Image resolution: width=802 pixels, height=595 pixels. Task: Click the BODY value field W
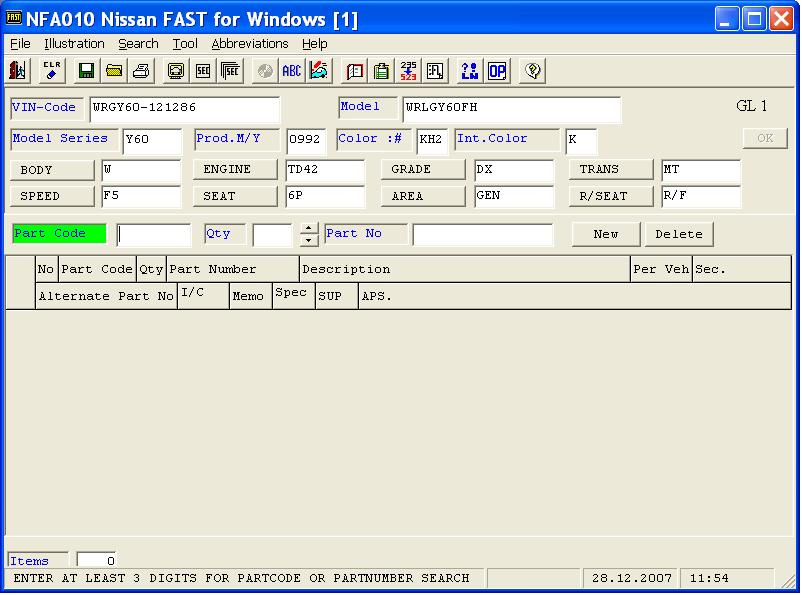tap(141, 170)
